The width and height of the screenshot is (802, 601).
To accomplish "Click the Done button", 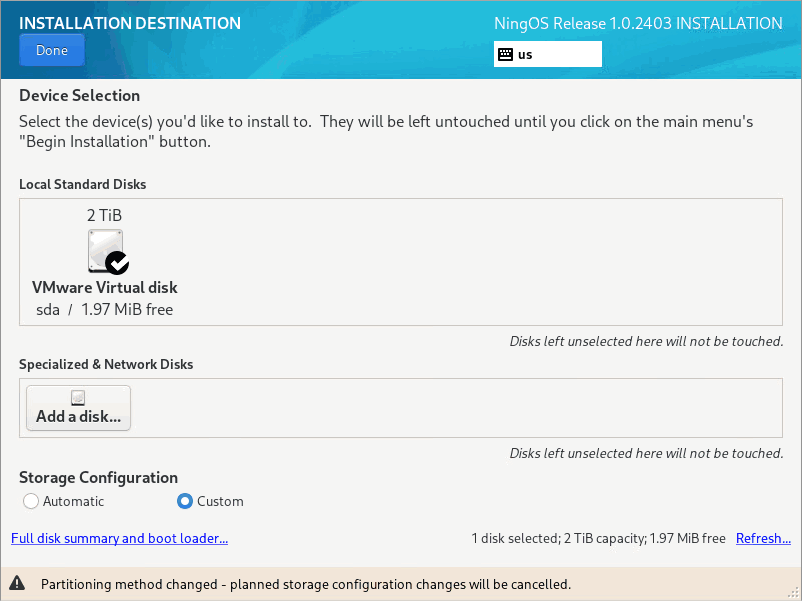I will click(52, 50).
